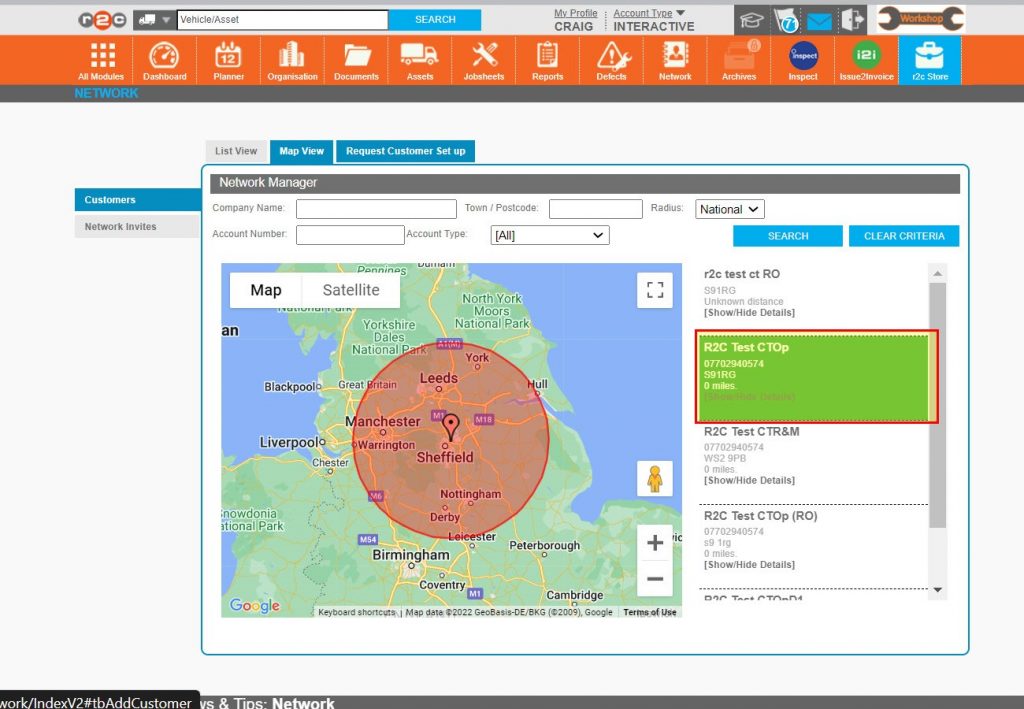Switch to the List View tab
Viewport: 1024px width, 709px height.
[x=236, y=151]
